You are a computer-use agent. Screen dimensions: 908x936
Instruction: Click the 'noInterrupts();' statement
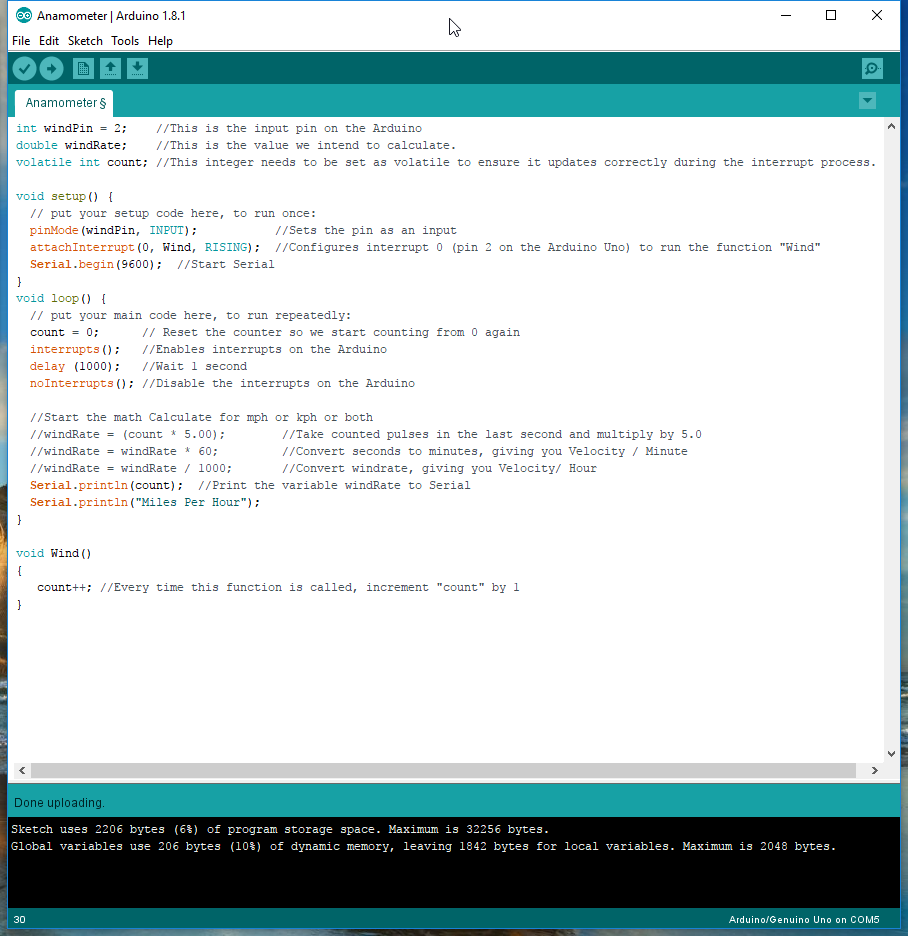82,383
